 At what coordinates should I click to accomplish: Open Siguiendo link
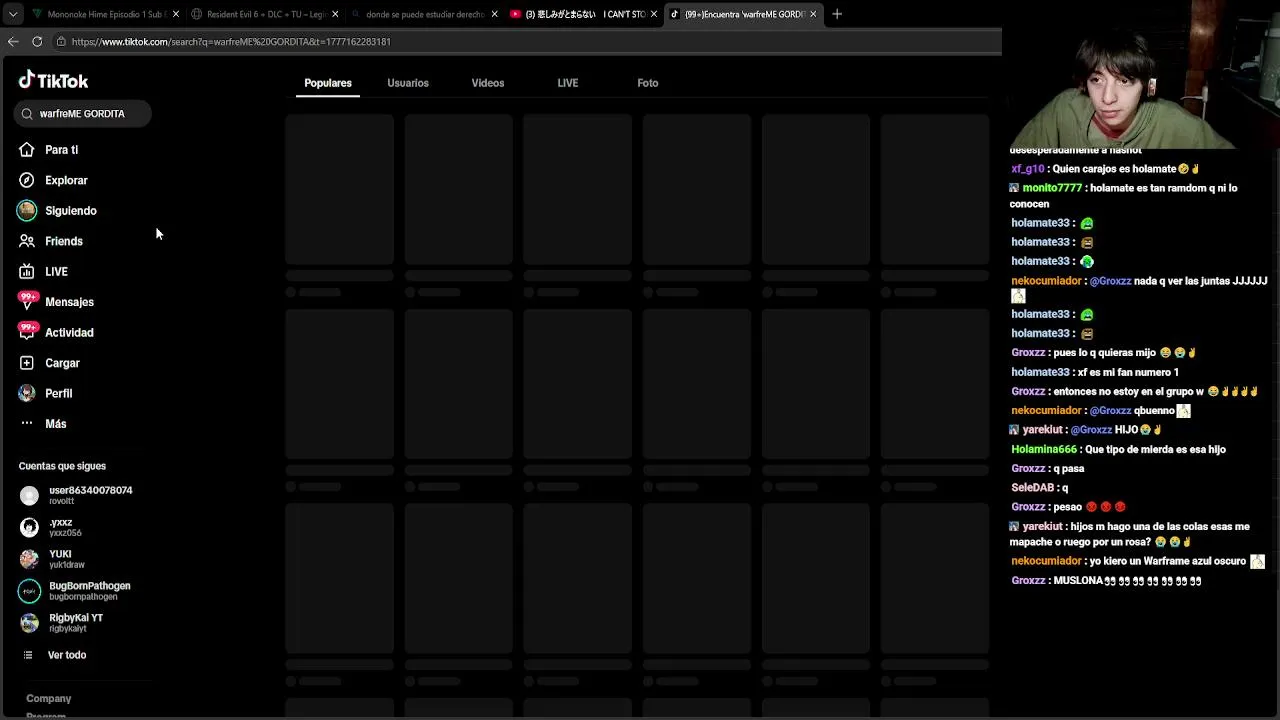71,211
